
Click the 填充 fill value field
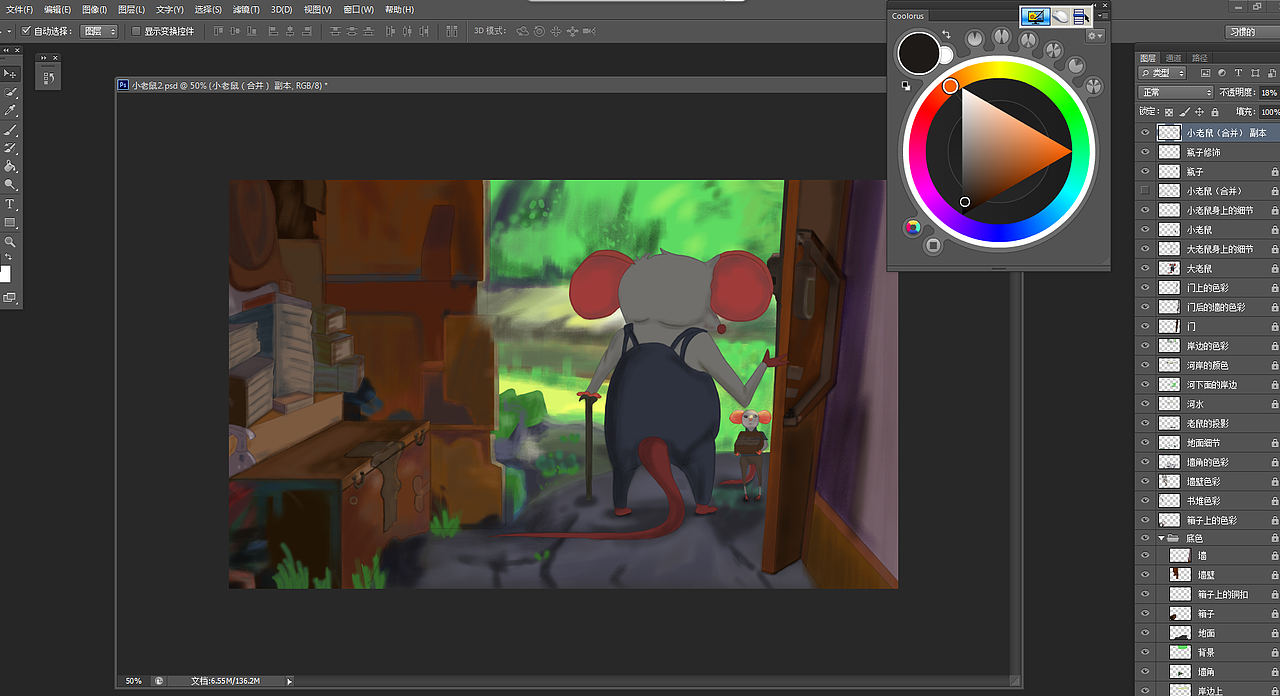[1270, 112]
